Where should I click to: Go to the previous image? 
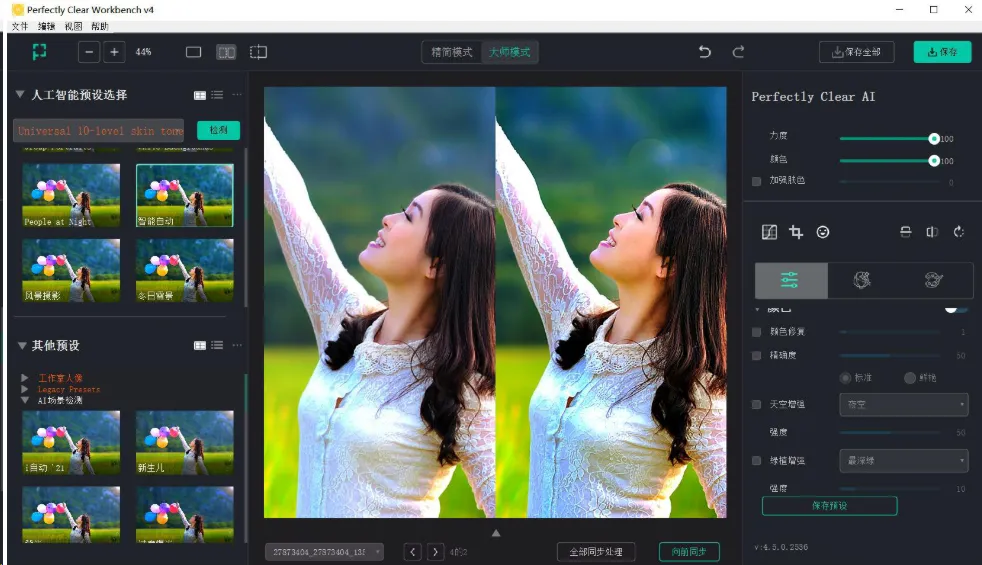[412, 552]
